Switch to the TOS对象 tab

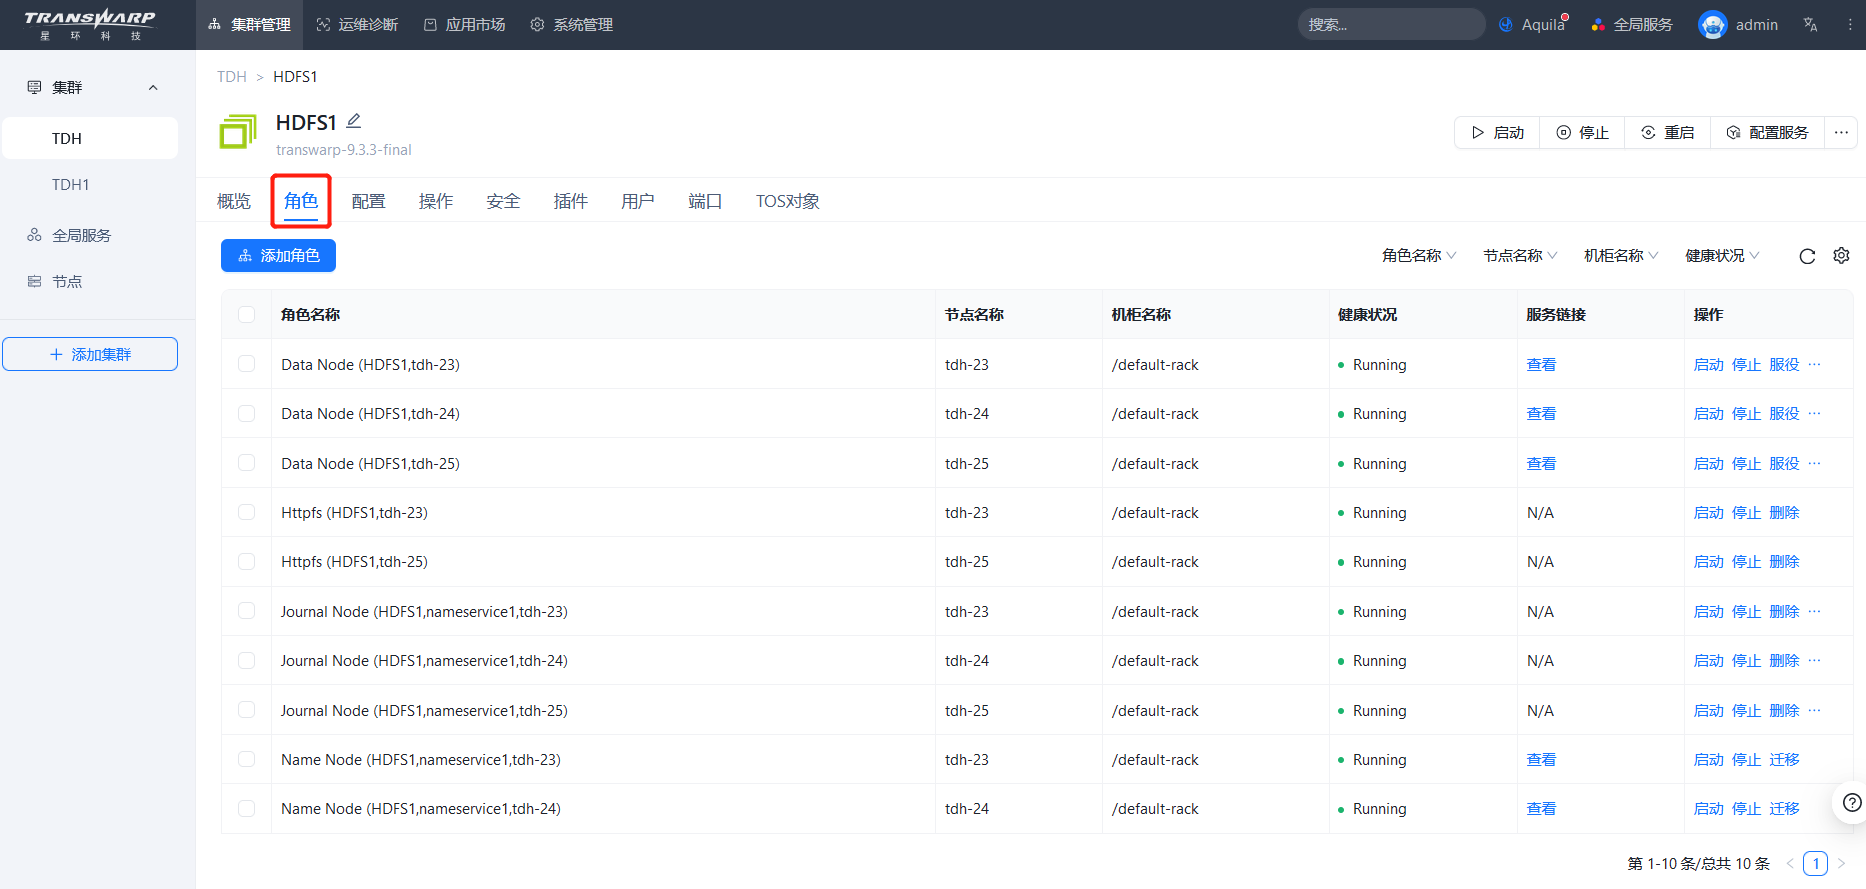[x=787, y=201]
